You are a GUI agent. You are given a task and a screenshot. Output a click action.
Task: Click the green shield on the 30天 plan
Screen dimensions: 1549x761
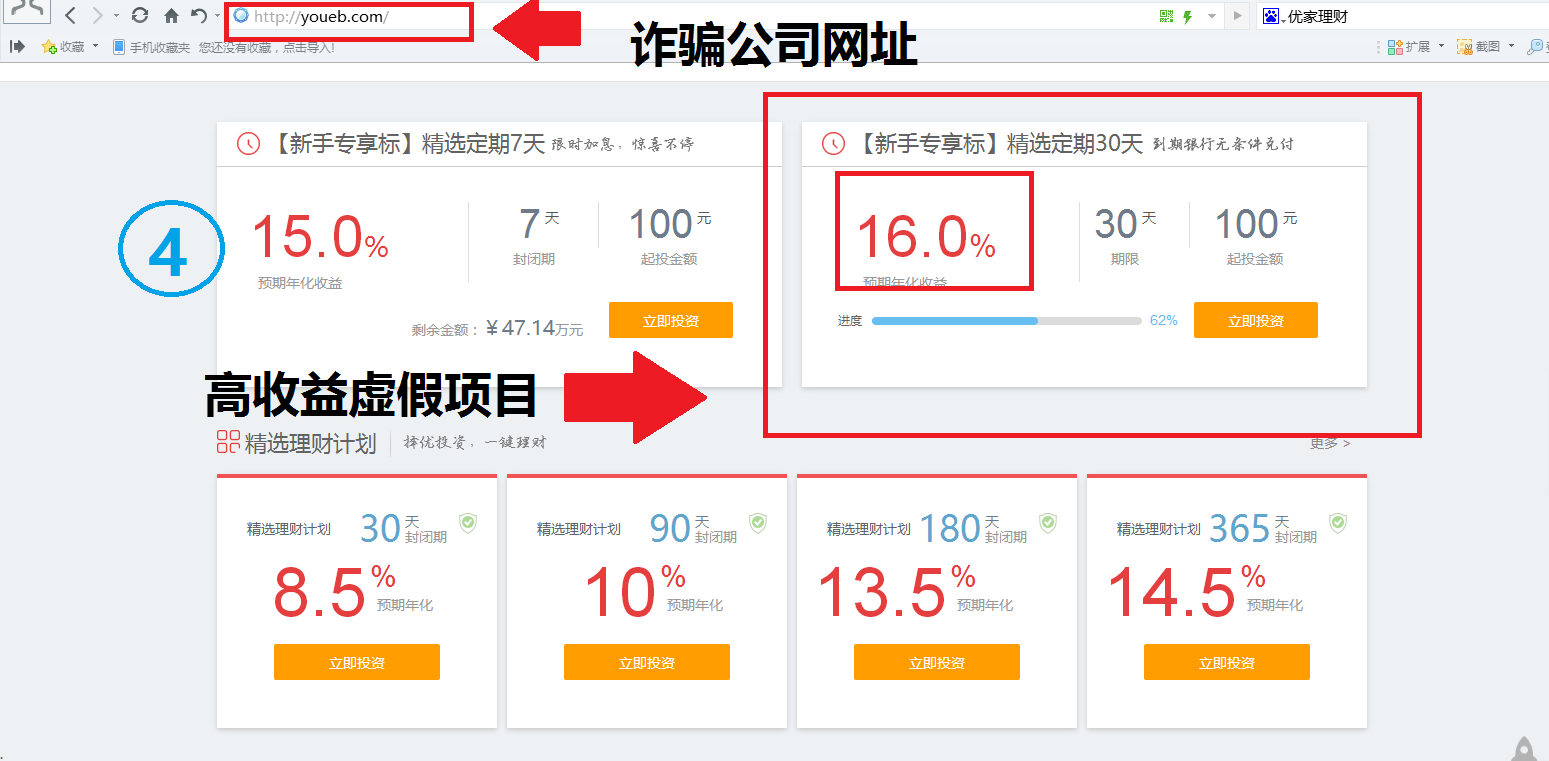pyautogui.click(x=468, y=522)
